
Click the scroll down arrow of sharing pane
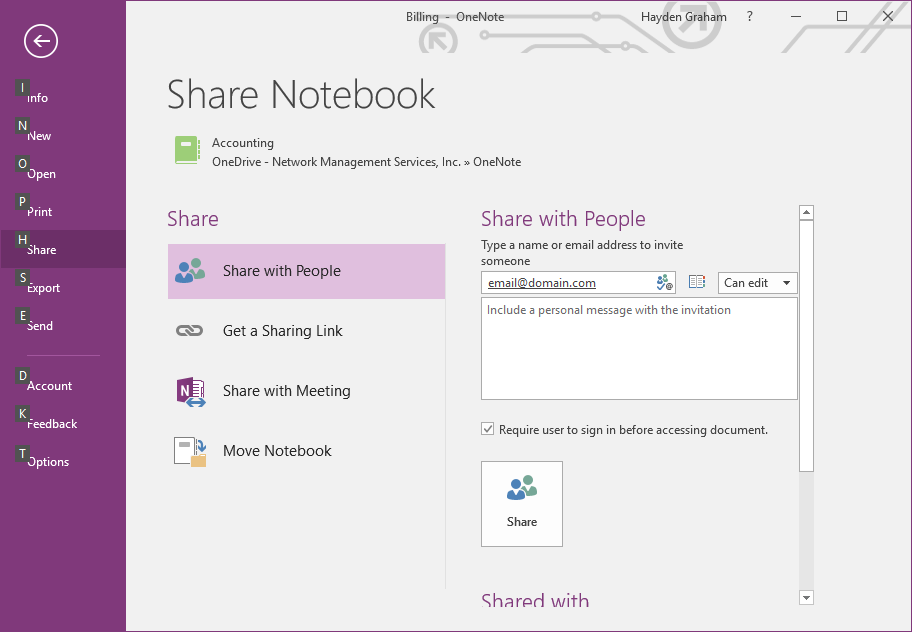click(x=806, y=598)
